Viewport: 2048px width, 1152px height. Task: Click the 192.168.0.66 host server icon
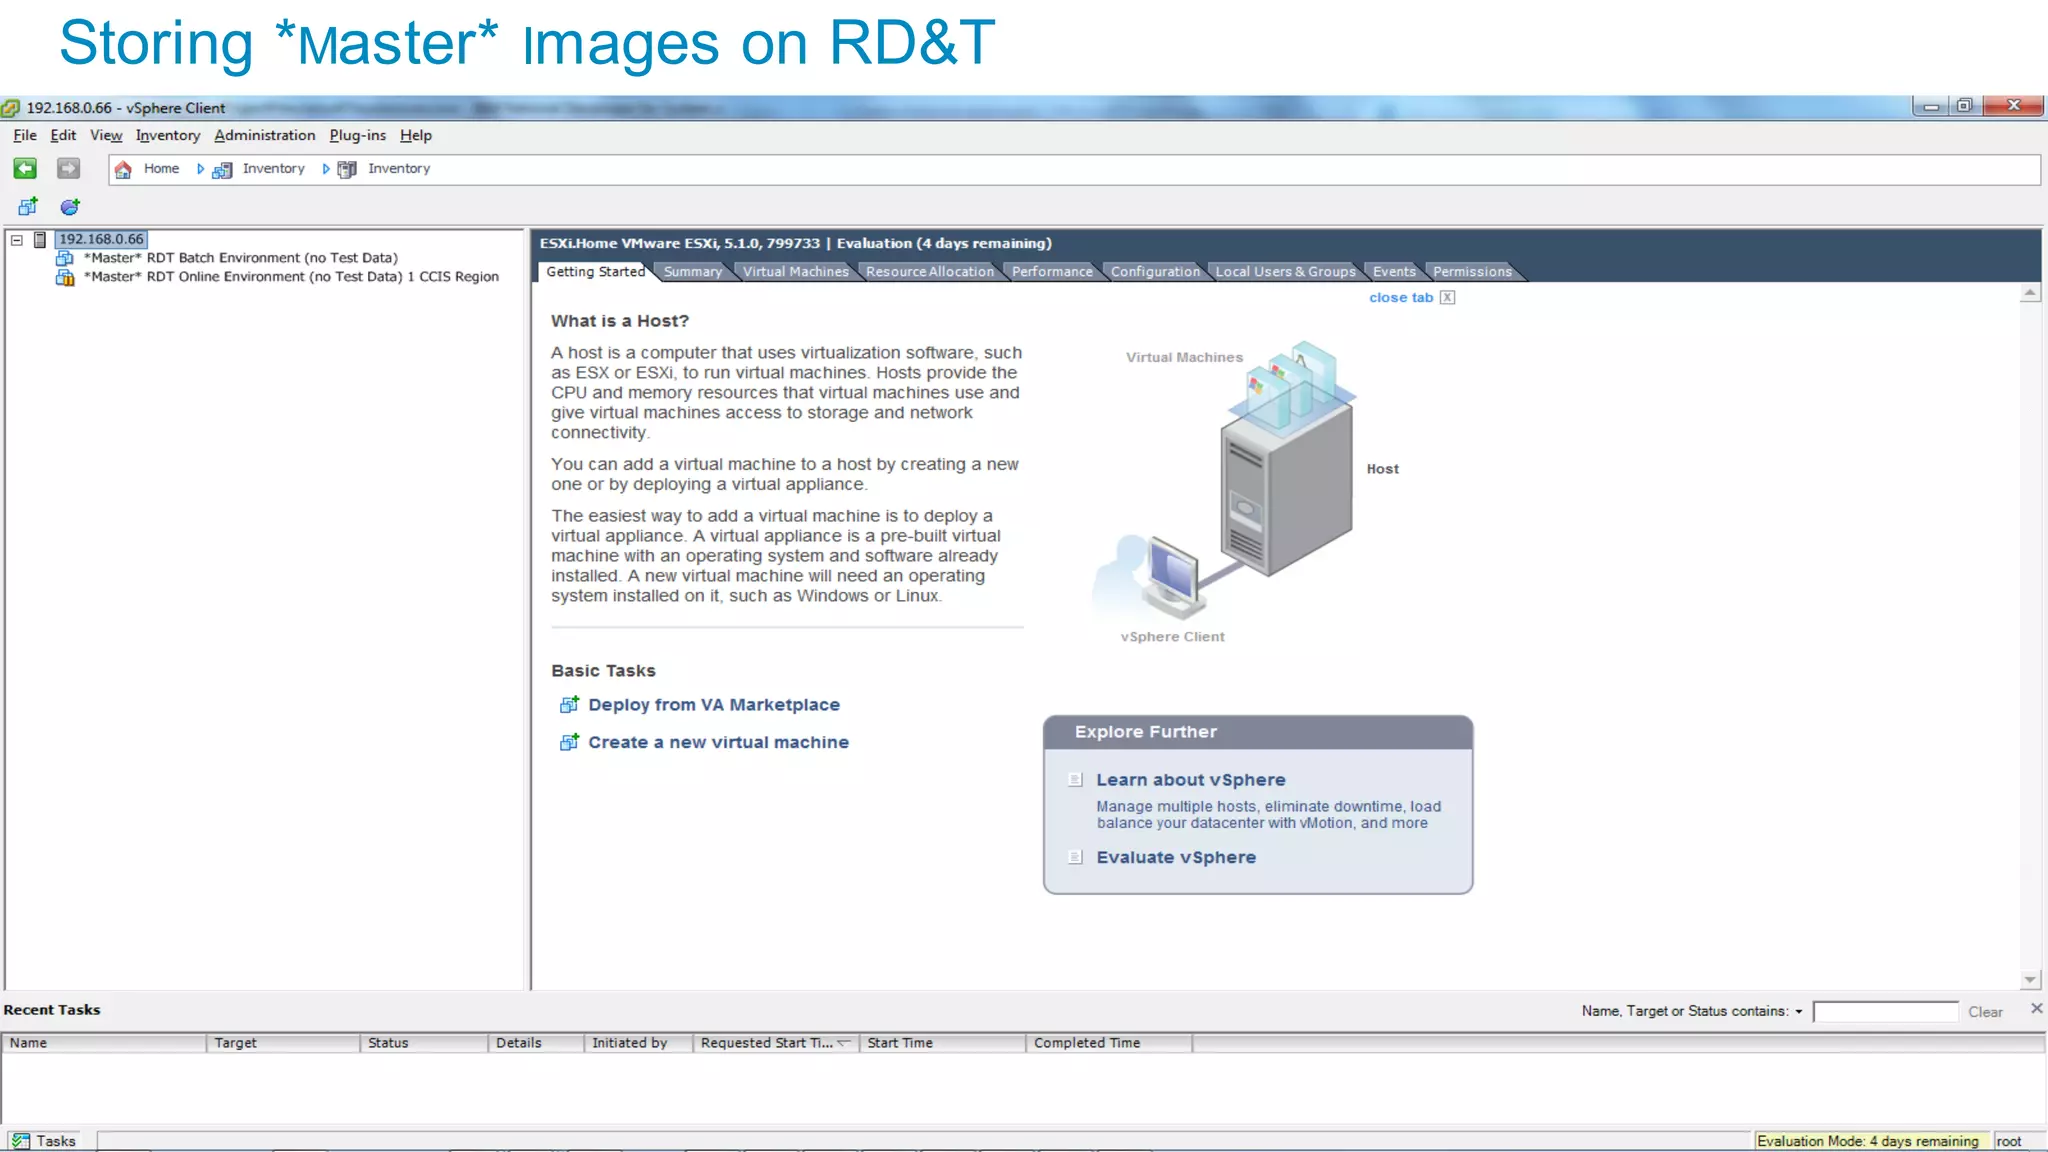pyautogui.click(x=40, y=239)
